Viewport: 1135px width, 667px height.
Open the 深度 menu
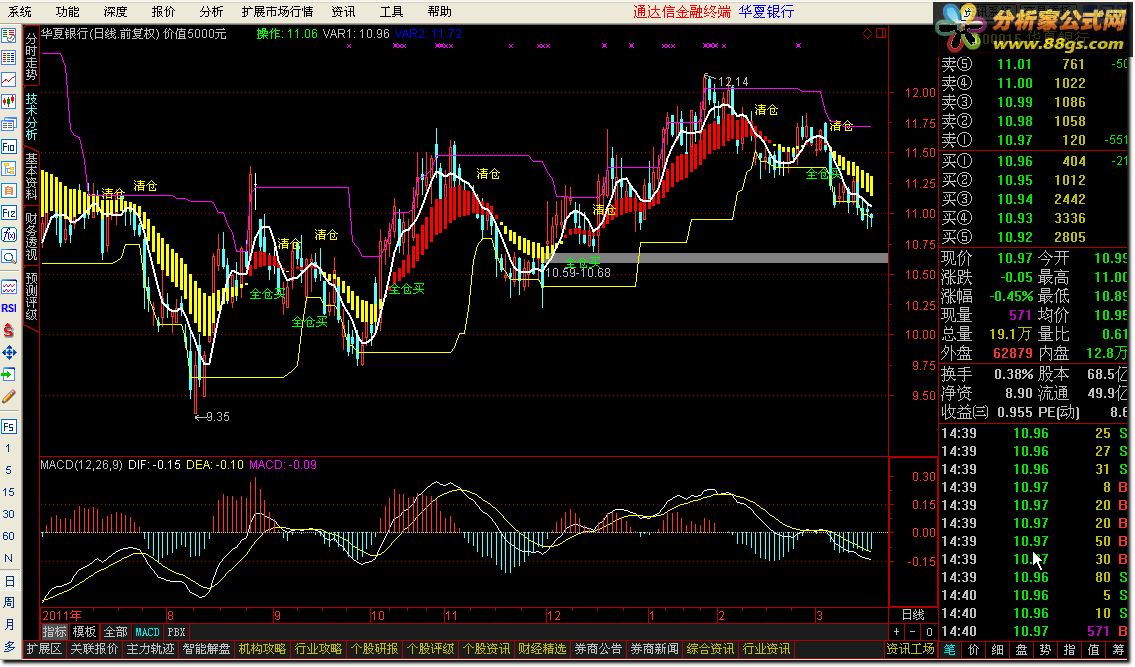coord(115,12)
